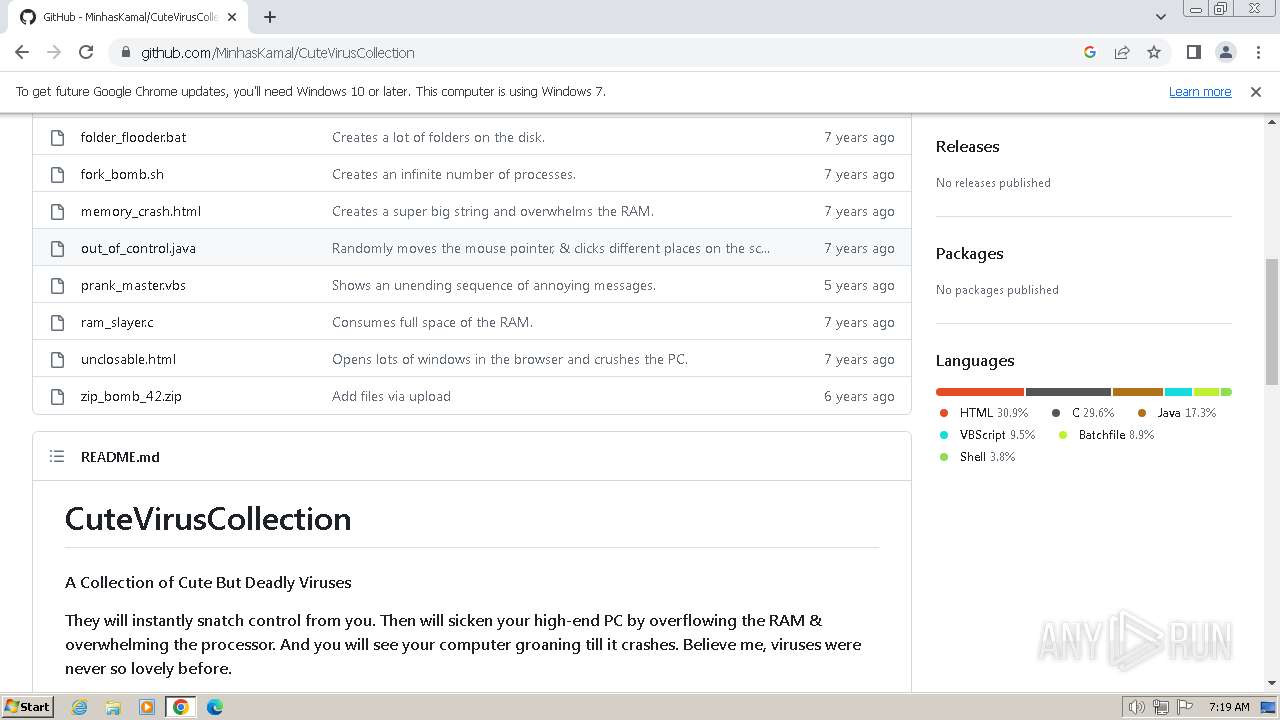The height and width of the screenshot is (720, 1280).
Task: Reload the page with the refresh icon
Action: pos(86,52)
